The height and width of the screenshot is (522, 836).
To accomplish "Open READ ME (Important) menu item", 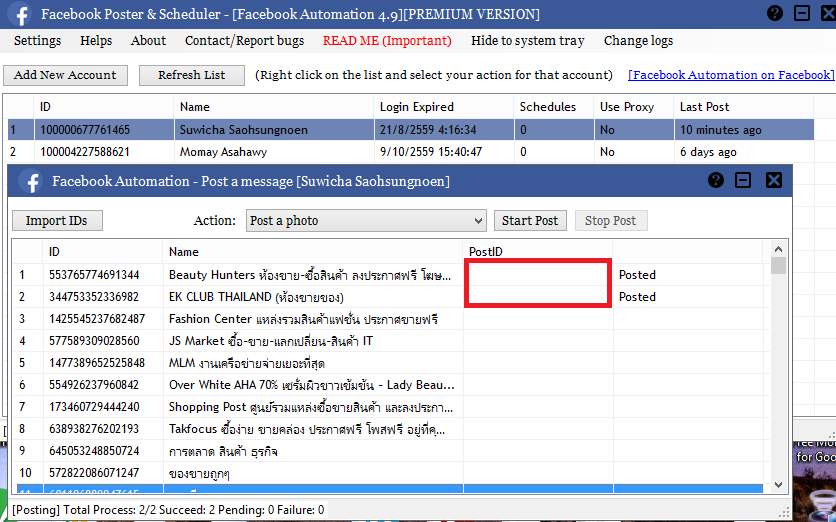I will (x=387, y=41).
